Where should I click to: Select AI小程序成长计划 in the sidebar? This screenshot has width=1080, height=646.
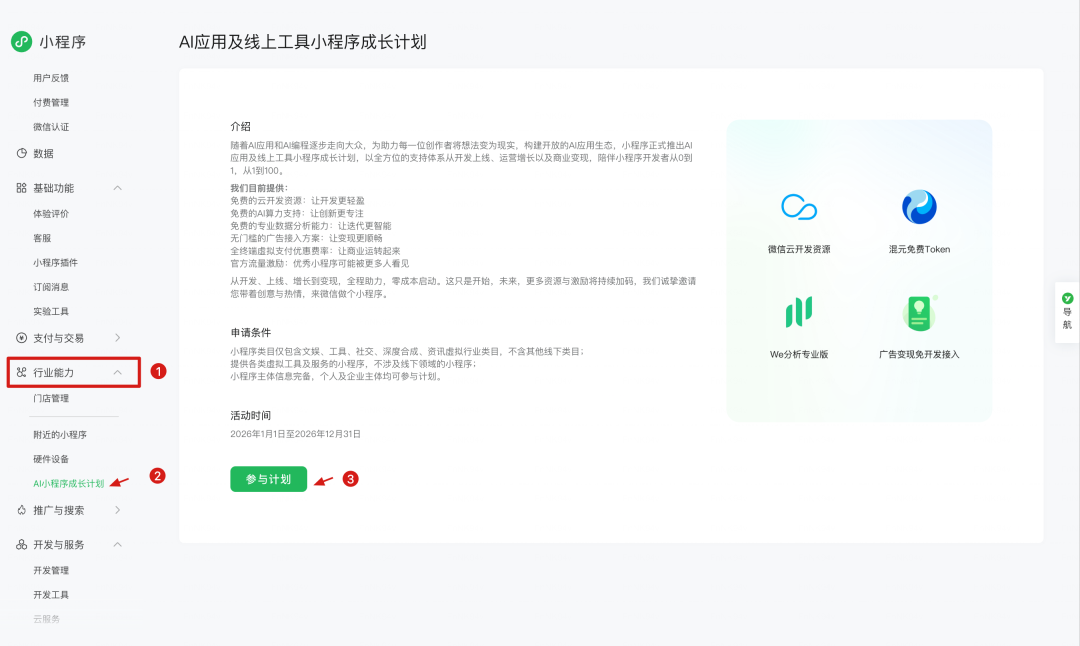[x=68, y=483]
